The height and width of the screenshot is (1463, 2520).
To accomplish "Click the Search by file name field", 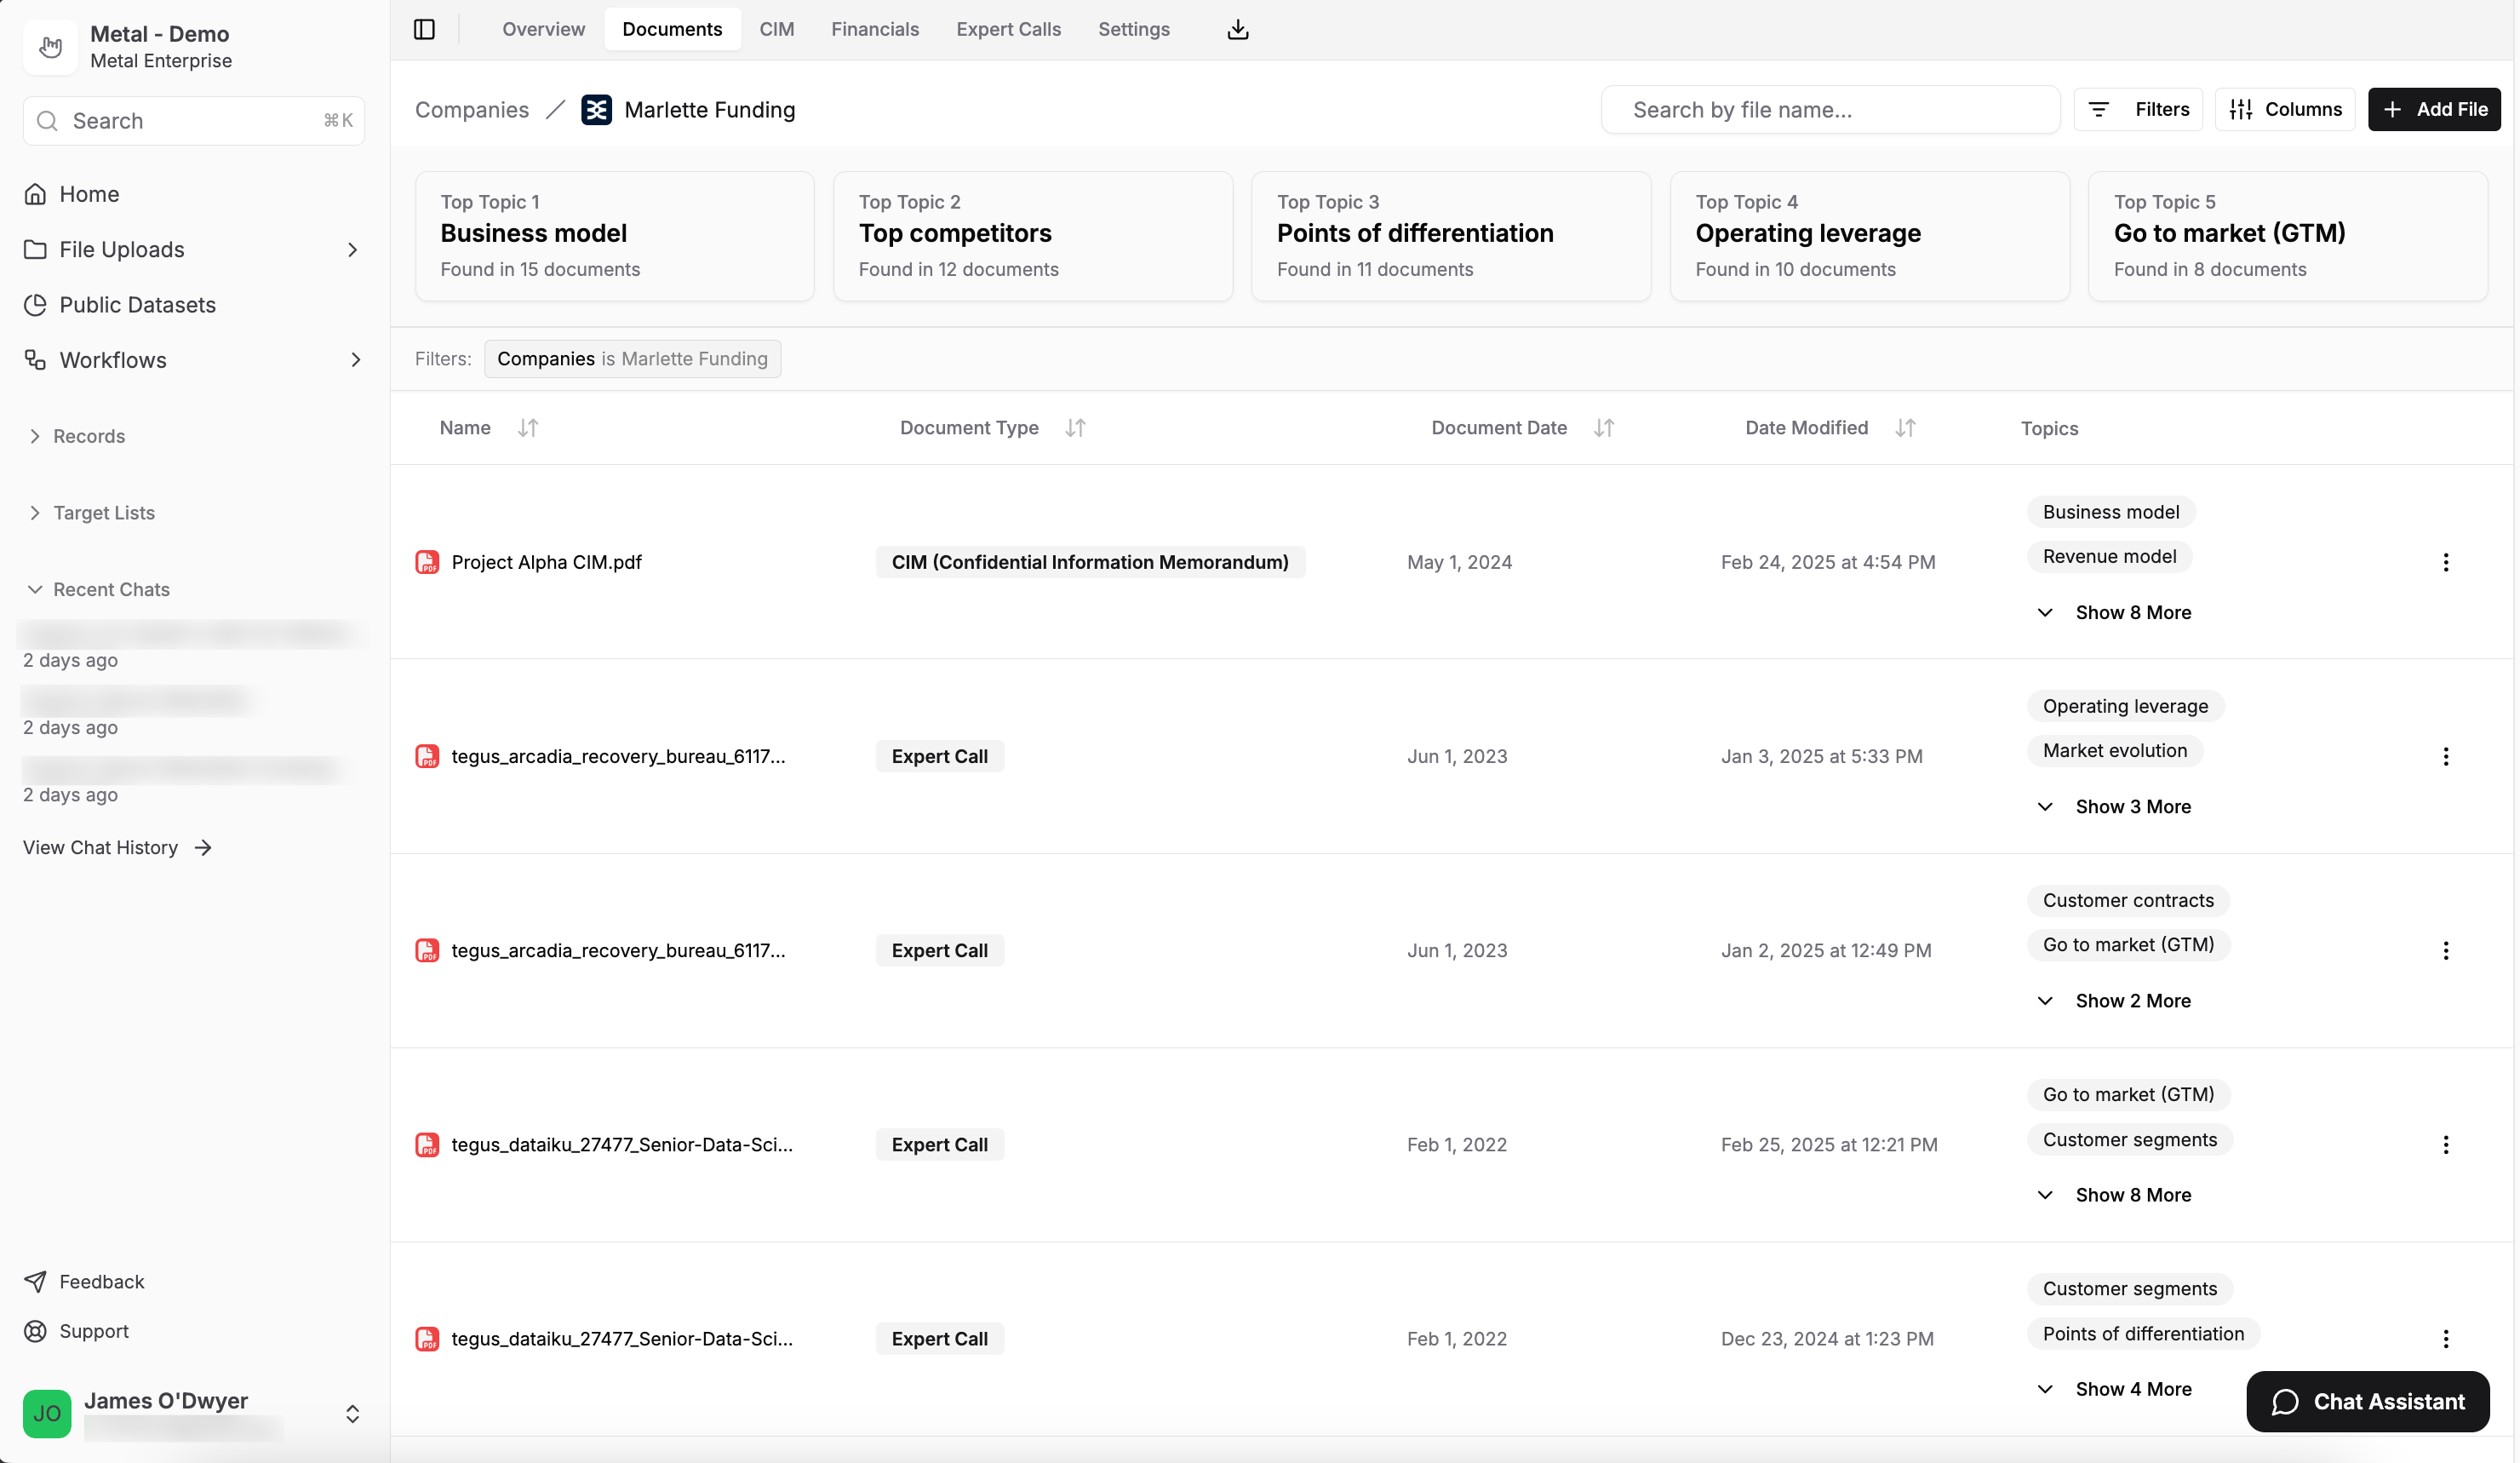I will [1830, 109].
